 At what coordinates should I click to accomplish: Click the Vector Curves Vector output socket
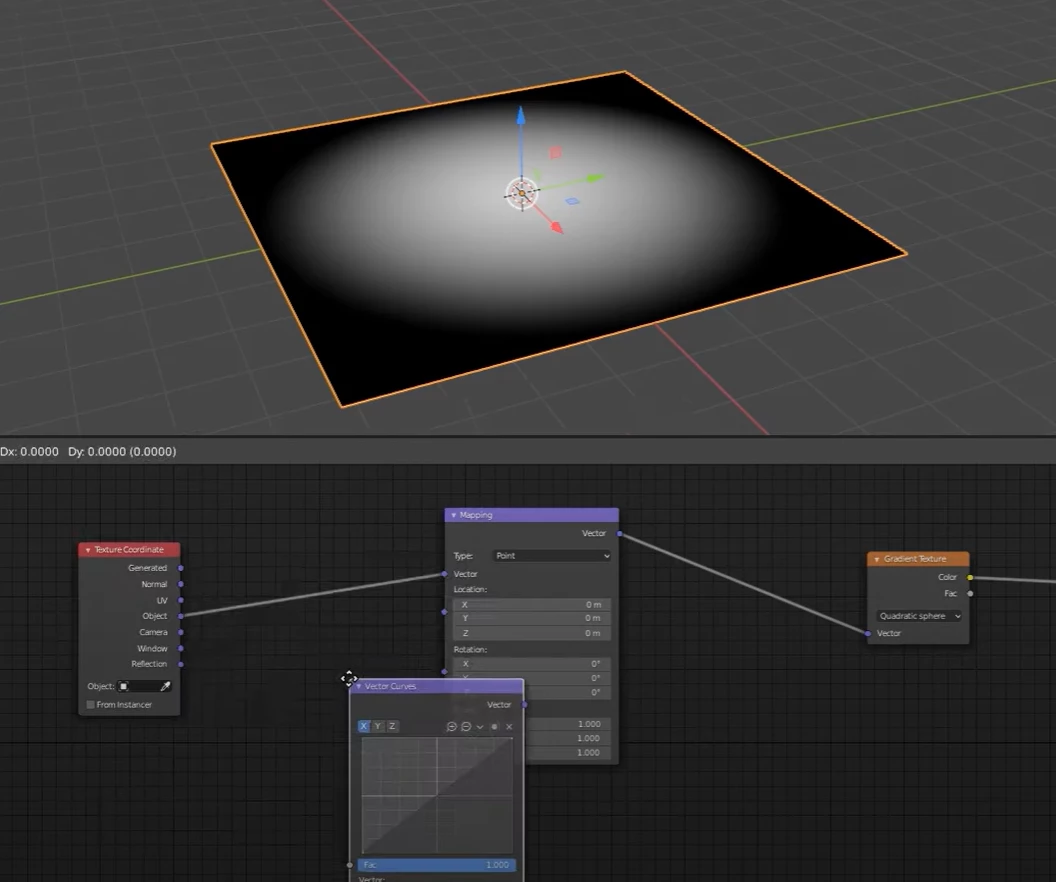pyautogui.click(x=524, y=705)
